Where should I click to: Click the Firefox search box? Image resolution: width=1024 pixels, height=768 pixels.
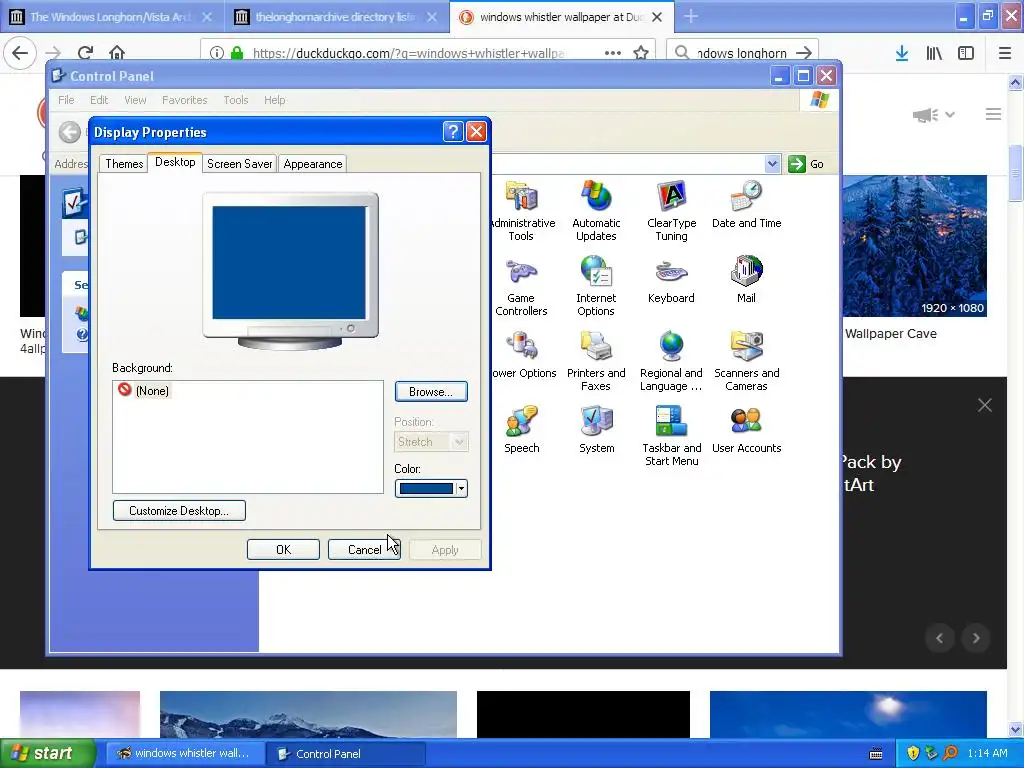click(742, 53)
